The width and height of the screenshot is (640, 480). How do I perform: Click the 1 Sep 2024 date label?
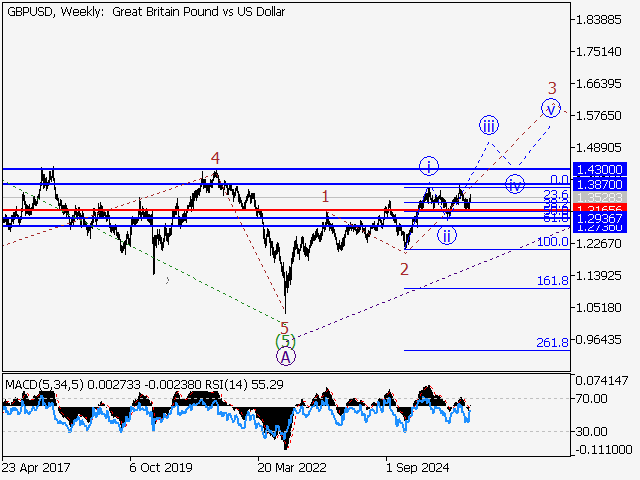pos(419,466)
